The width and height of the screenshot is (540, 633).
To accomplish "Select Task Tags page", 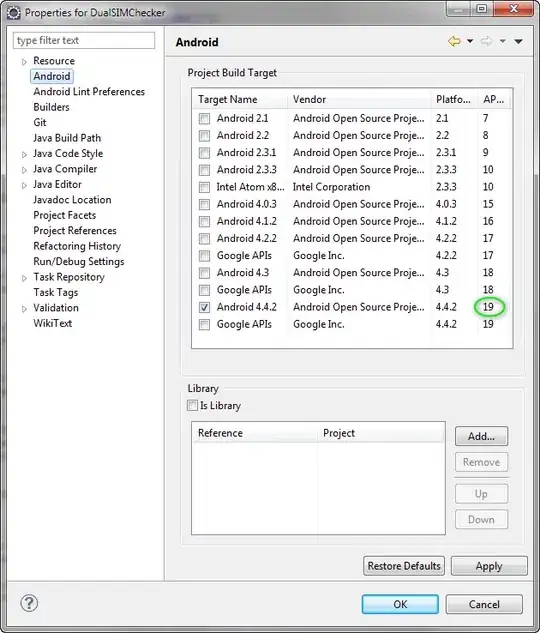I will click(56, 292).
